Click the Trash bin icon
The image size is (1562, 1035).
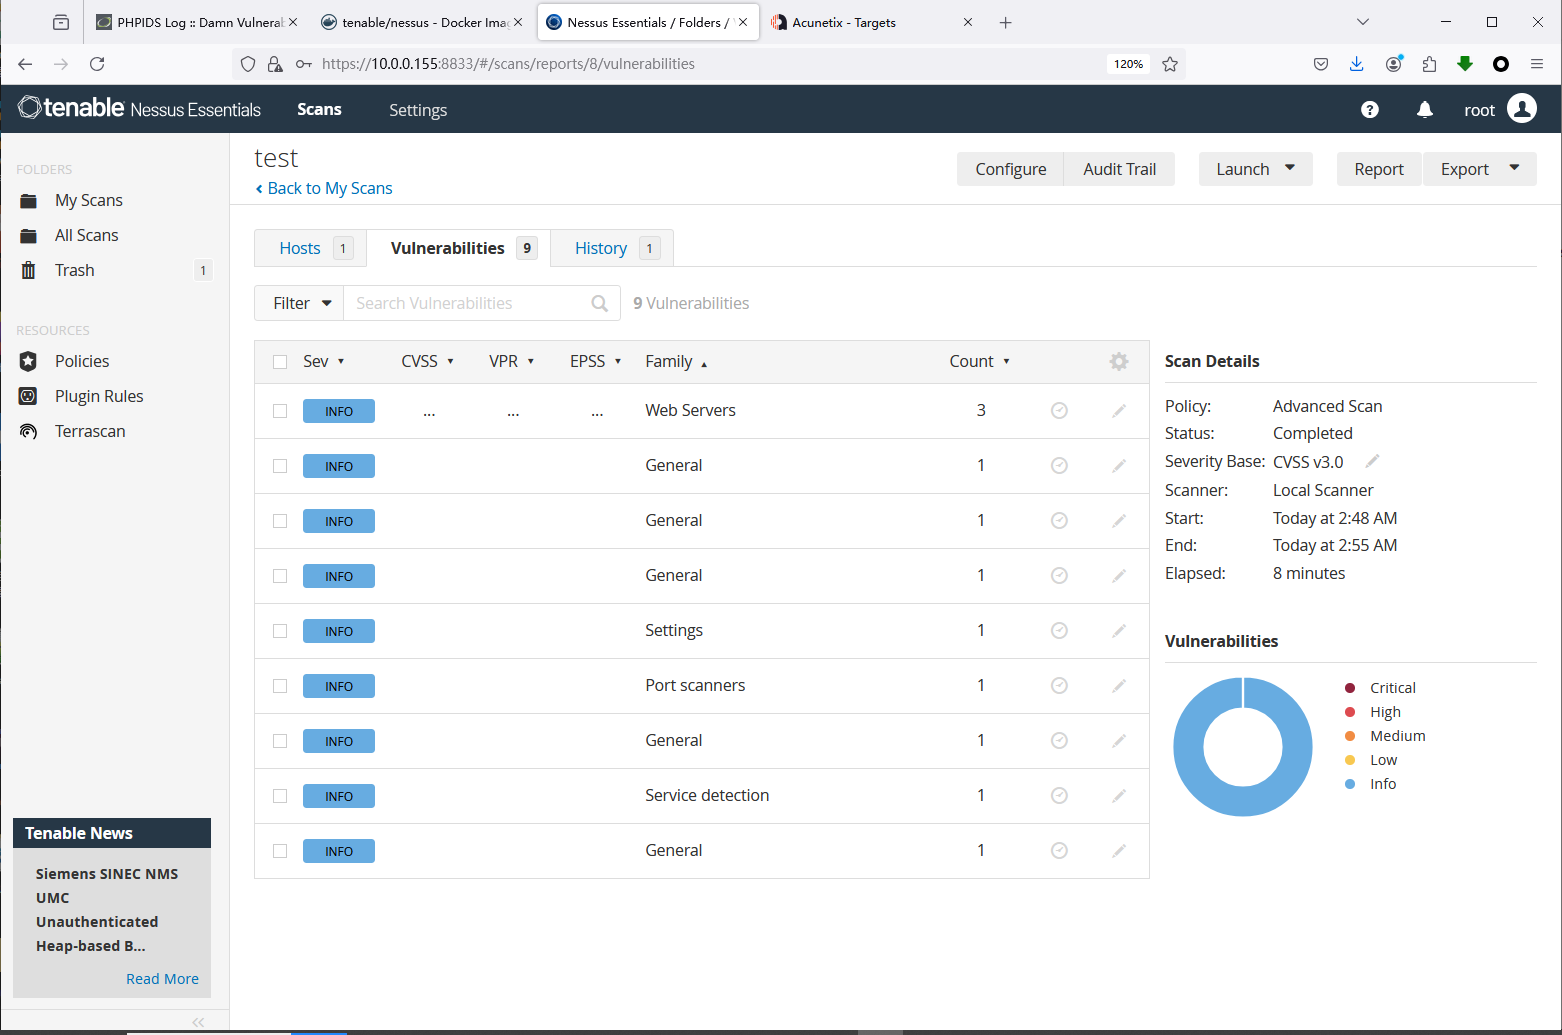[x=29, y=270]
